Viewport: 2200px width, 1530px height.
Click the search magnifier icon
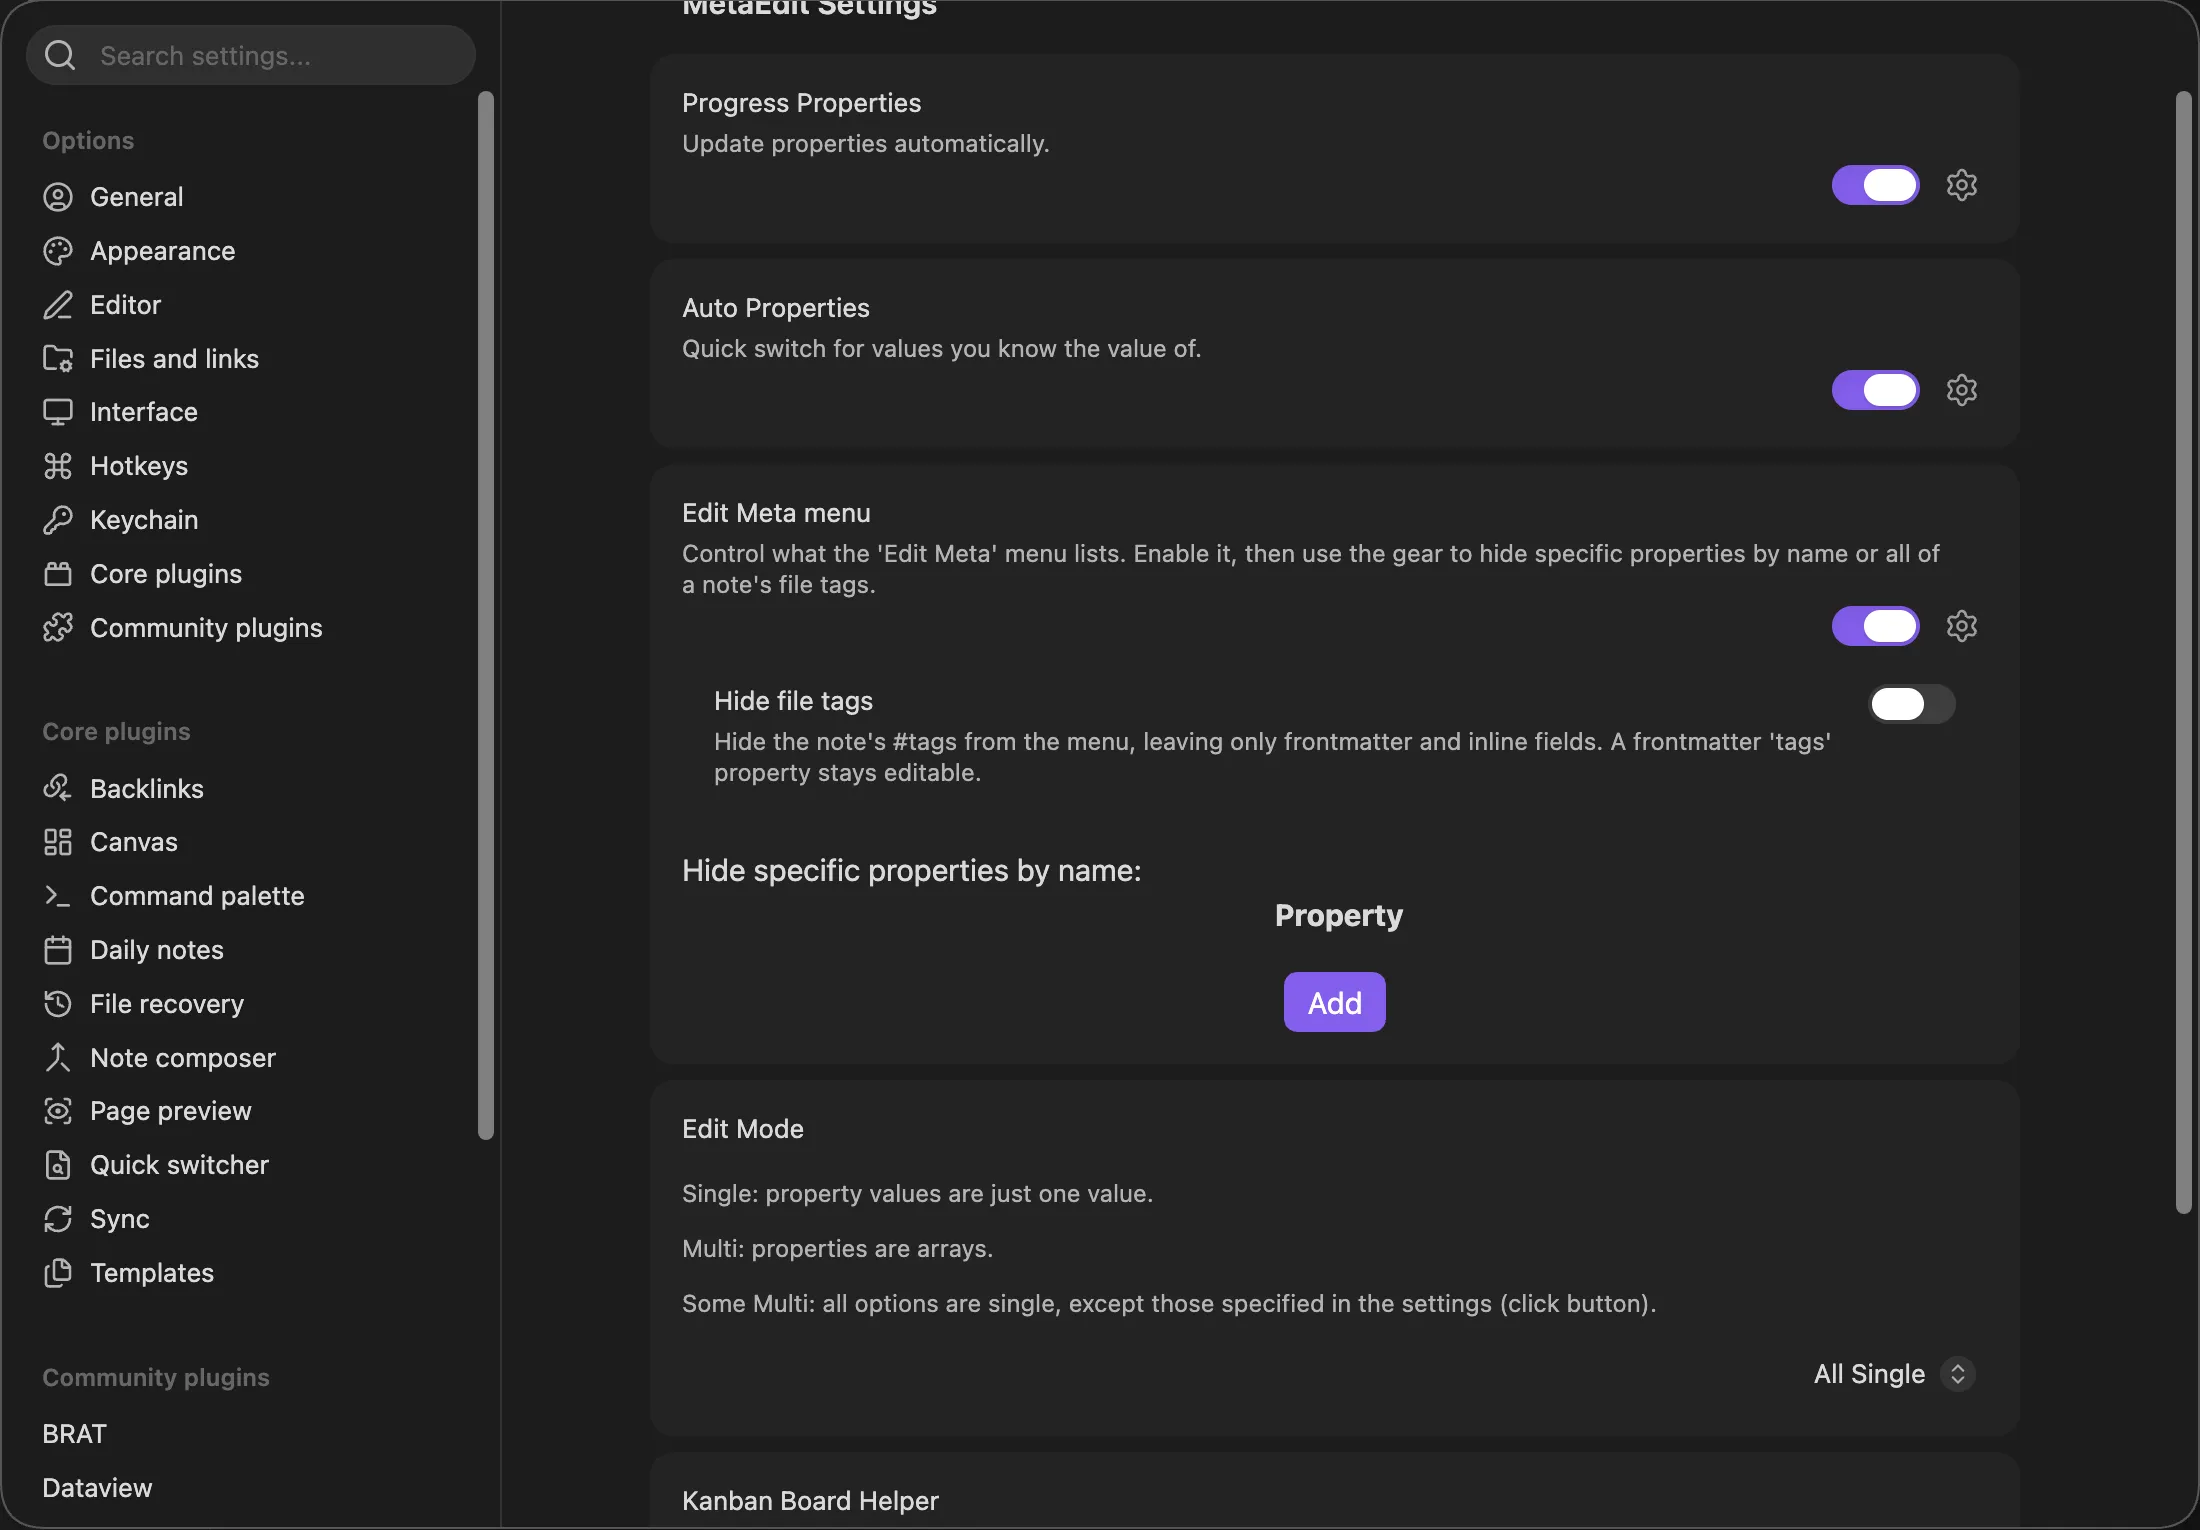click(60, 55)
